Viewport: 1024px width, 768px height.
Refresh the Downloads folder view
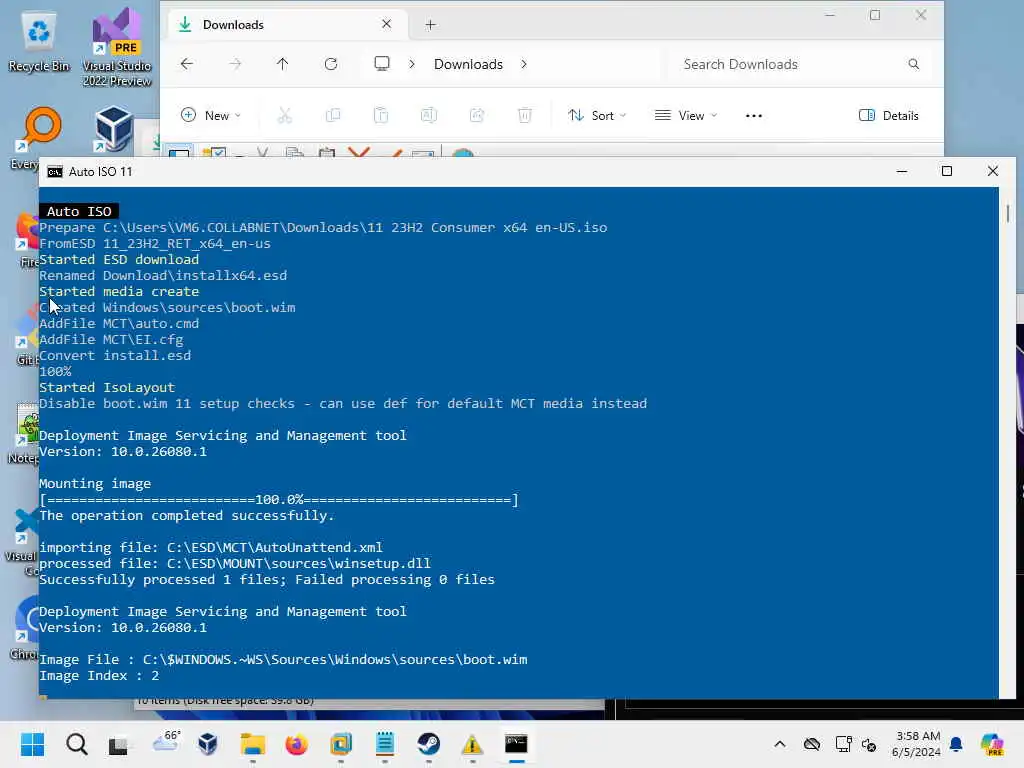tap(331, 64)
